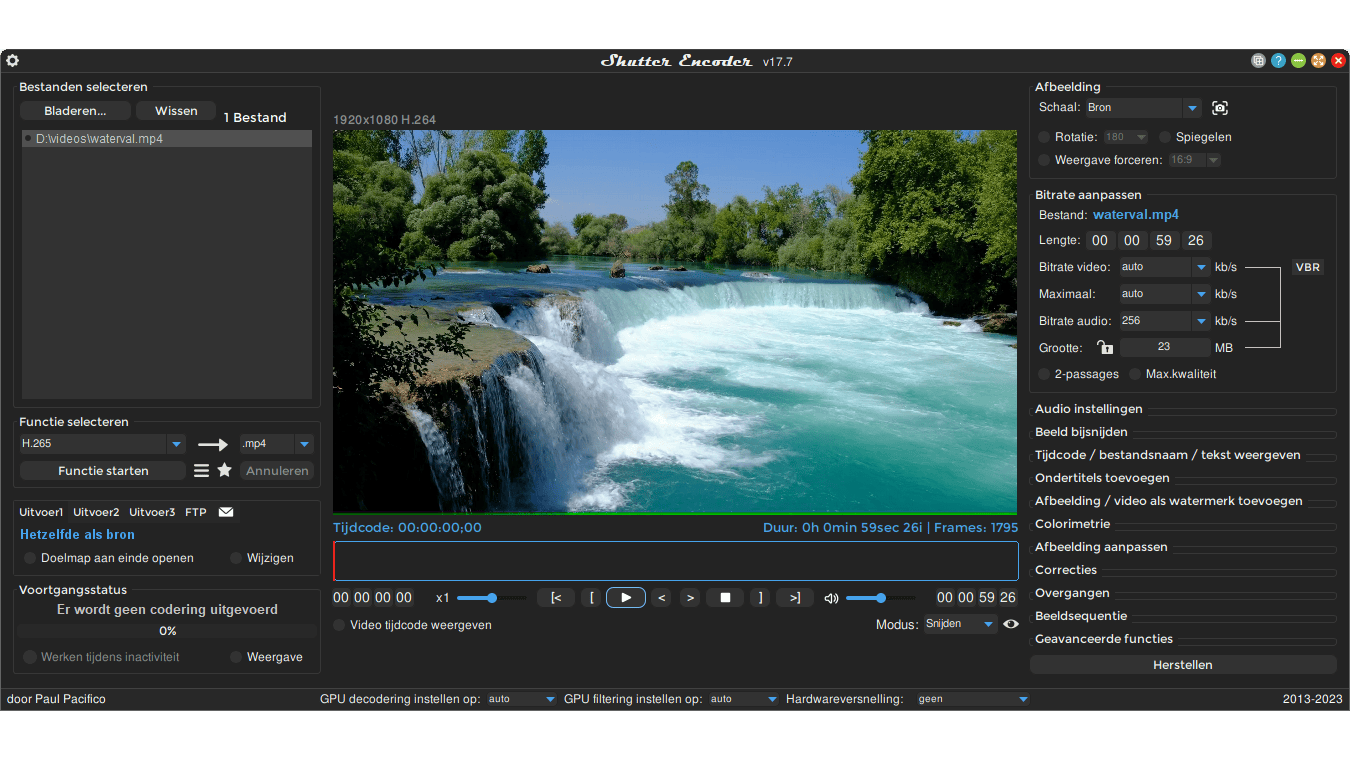Click the mail notification envelope icon

tap(226, 512)
